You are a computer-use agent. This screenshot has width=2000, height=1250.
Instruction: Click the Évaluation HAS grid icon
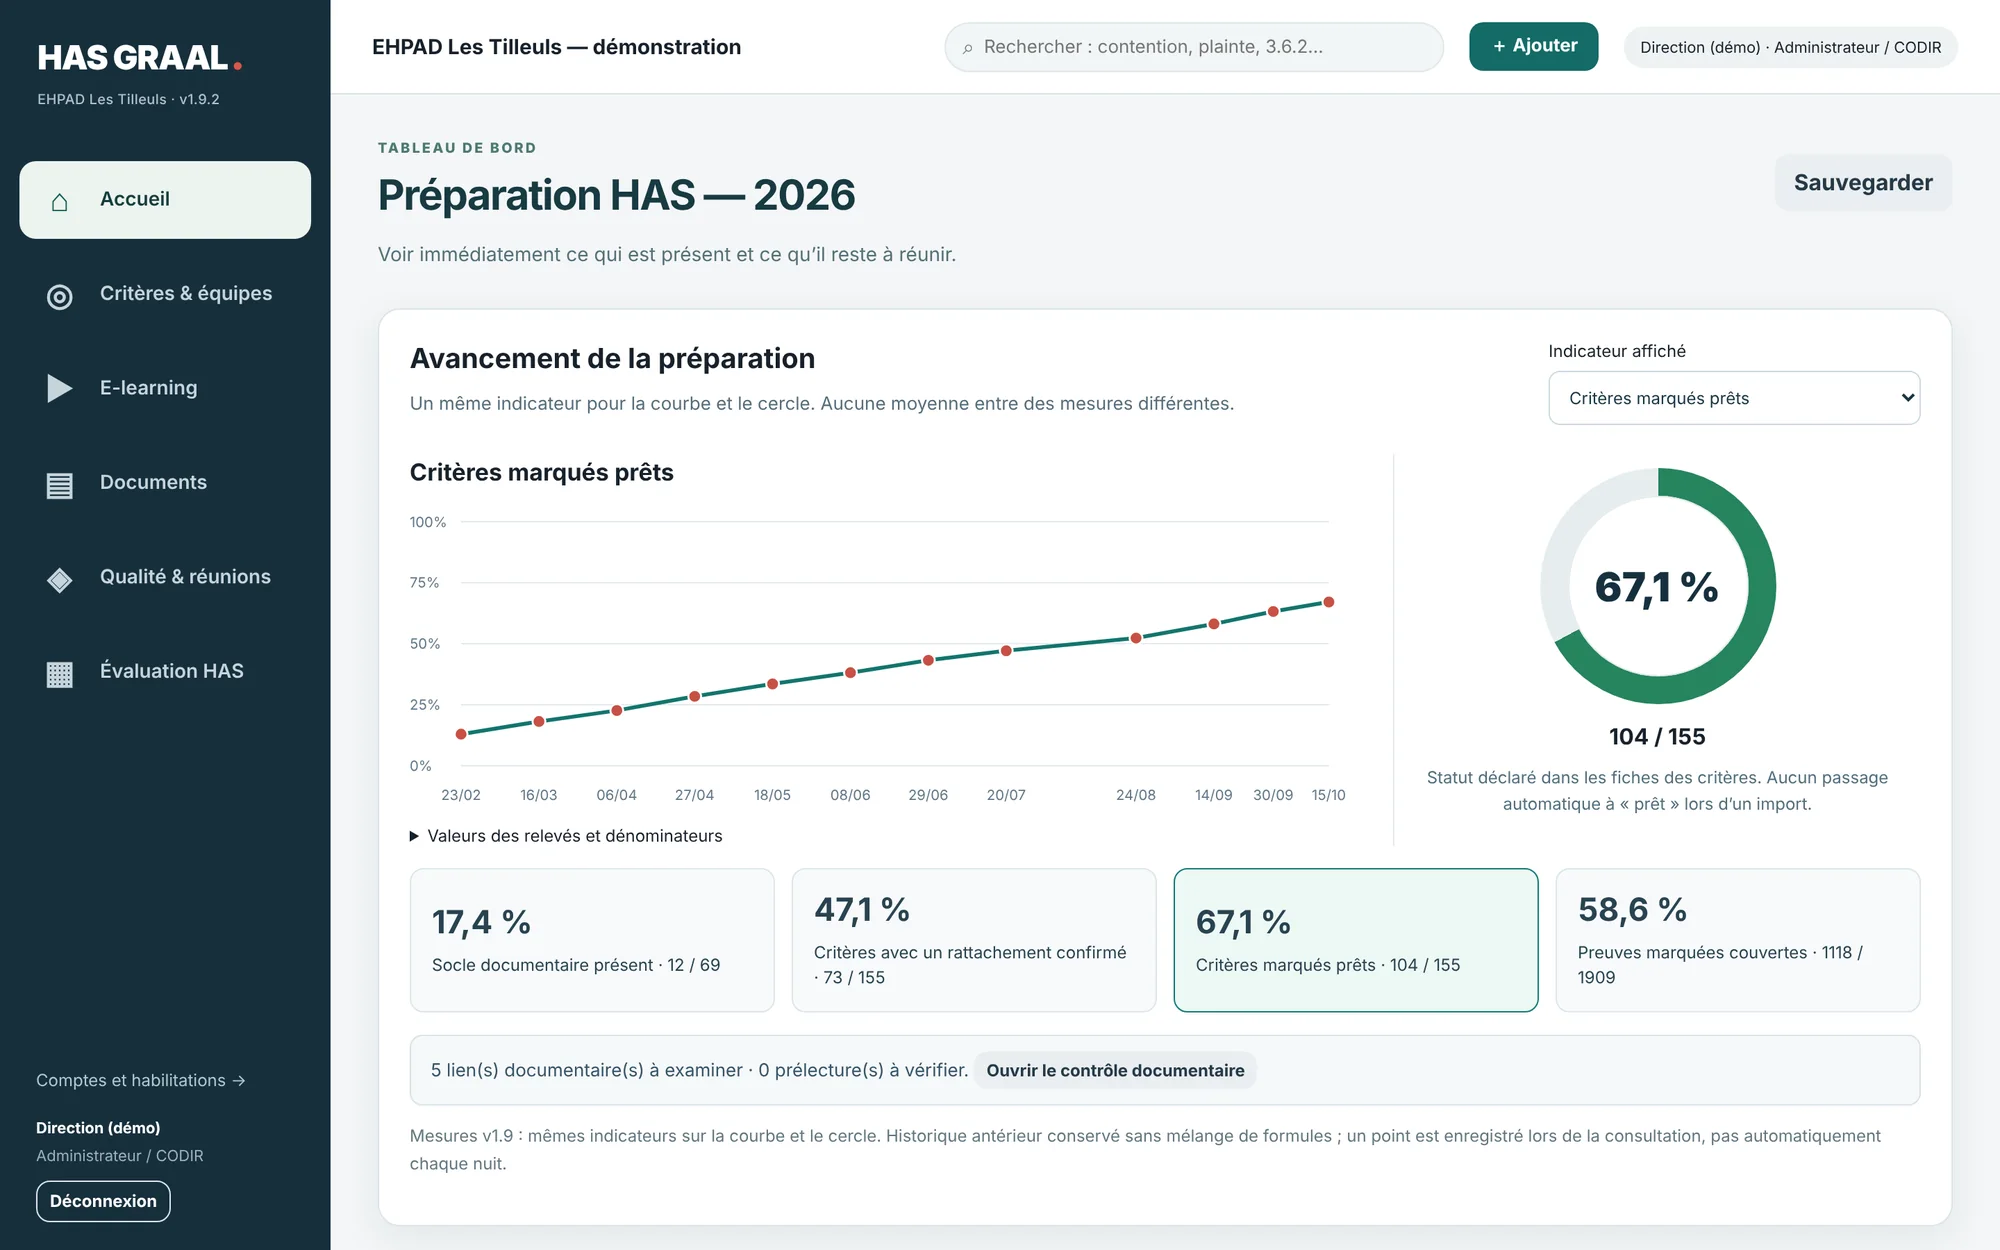[60, 674]
